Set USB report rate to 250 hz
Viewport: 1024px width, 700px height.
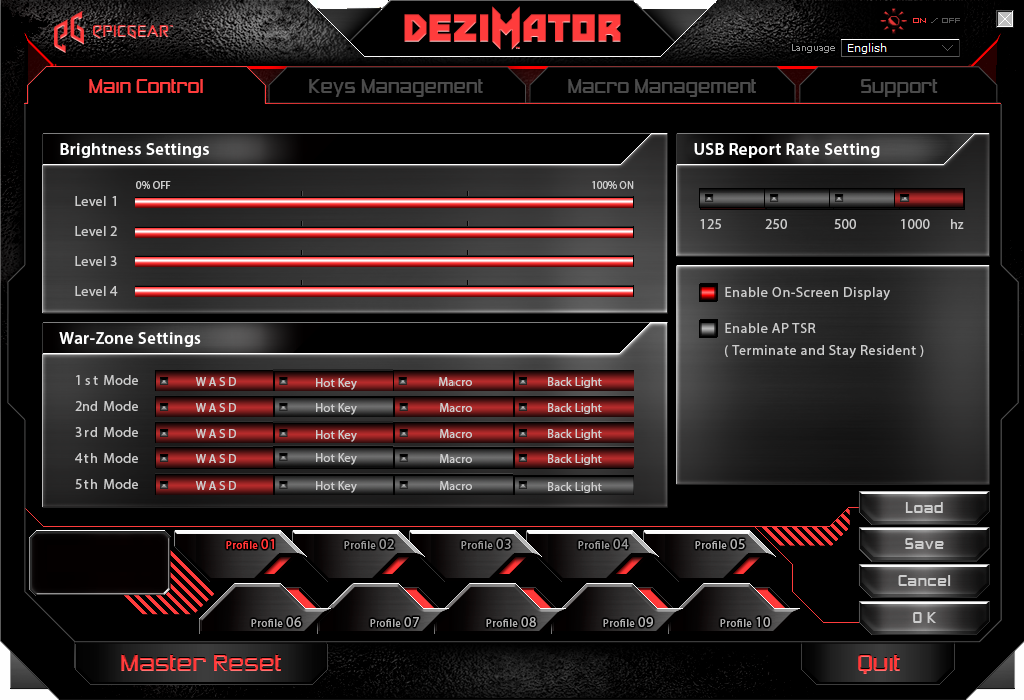pyautogui.click(x=797, y=199)
